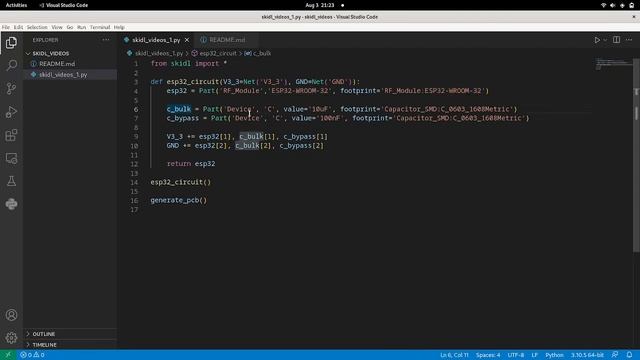640x360 pixels.
Task: Open system network indicator in top bar
Action: coord(603,5)
